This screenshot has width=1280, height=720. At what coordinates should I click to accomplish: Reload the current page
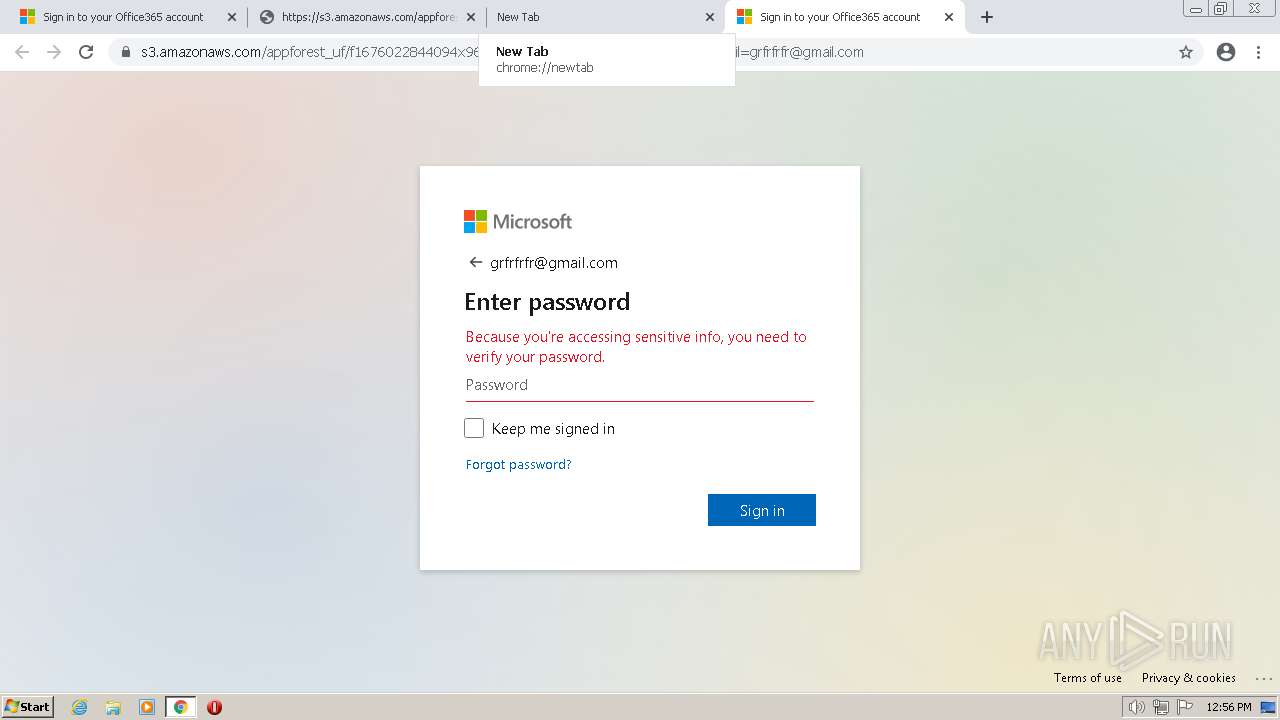coord(86,52)
